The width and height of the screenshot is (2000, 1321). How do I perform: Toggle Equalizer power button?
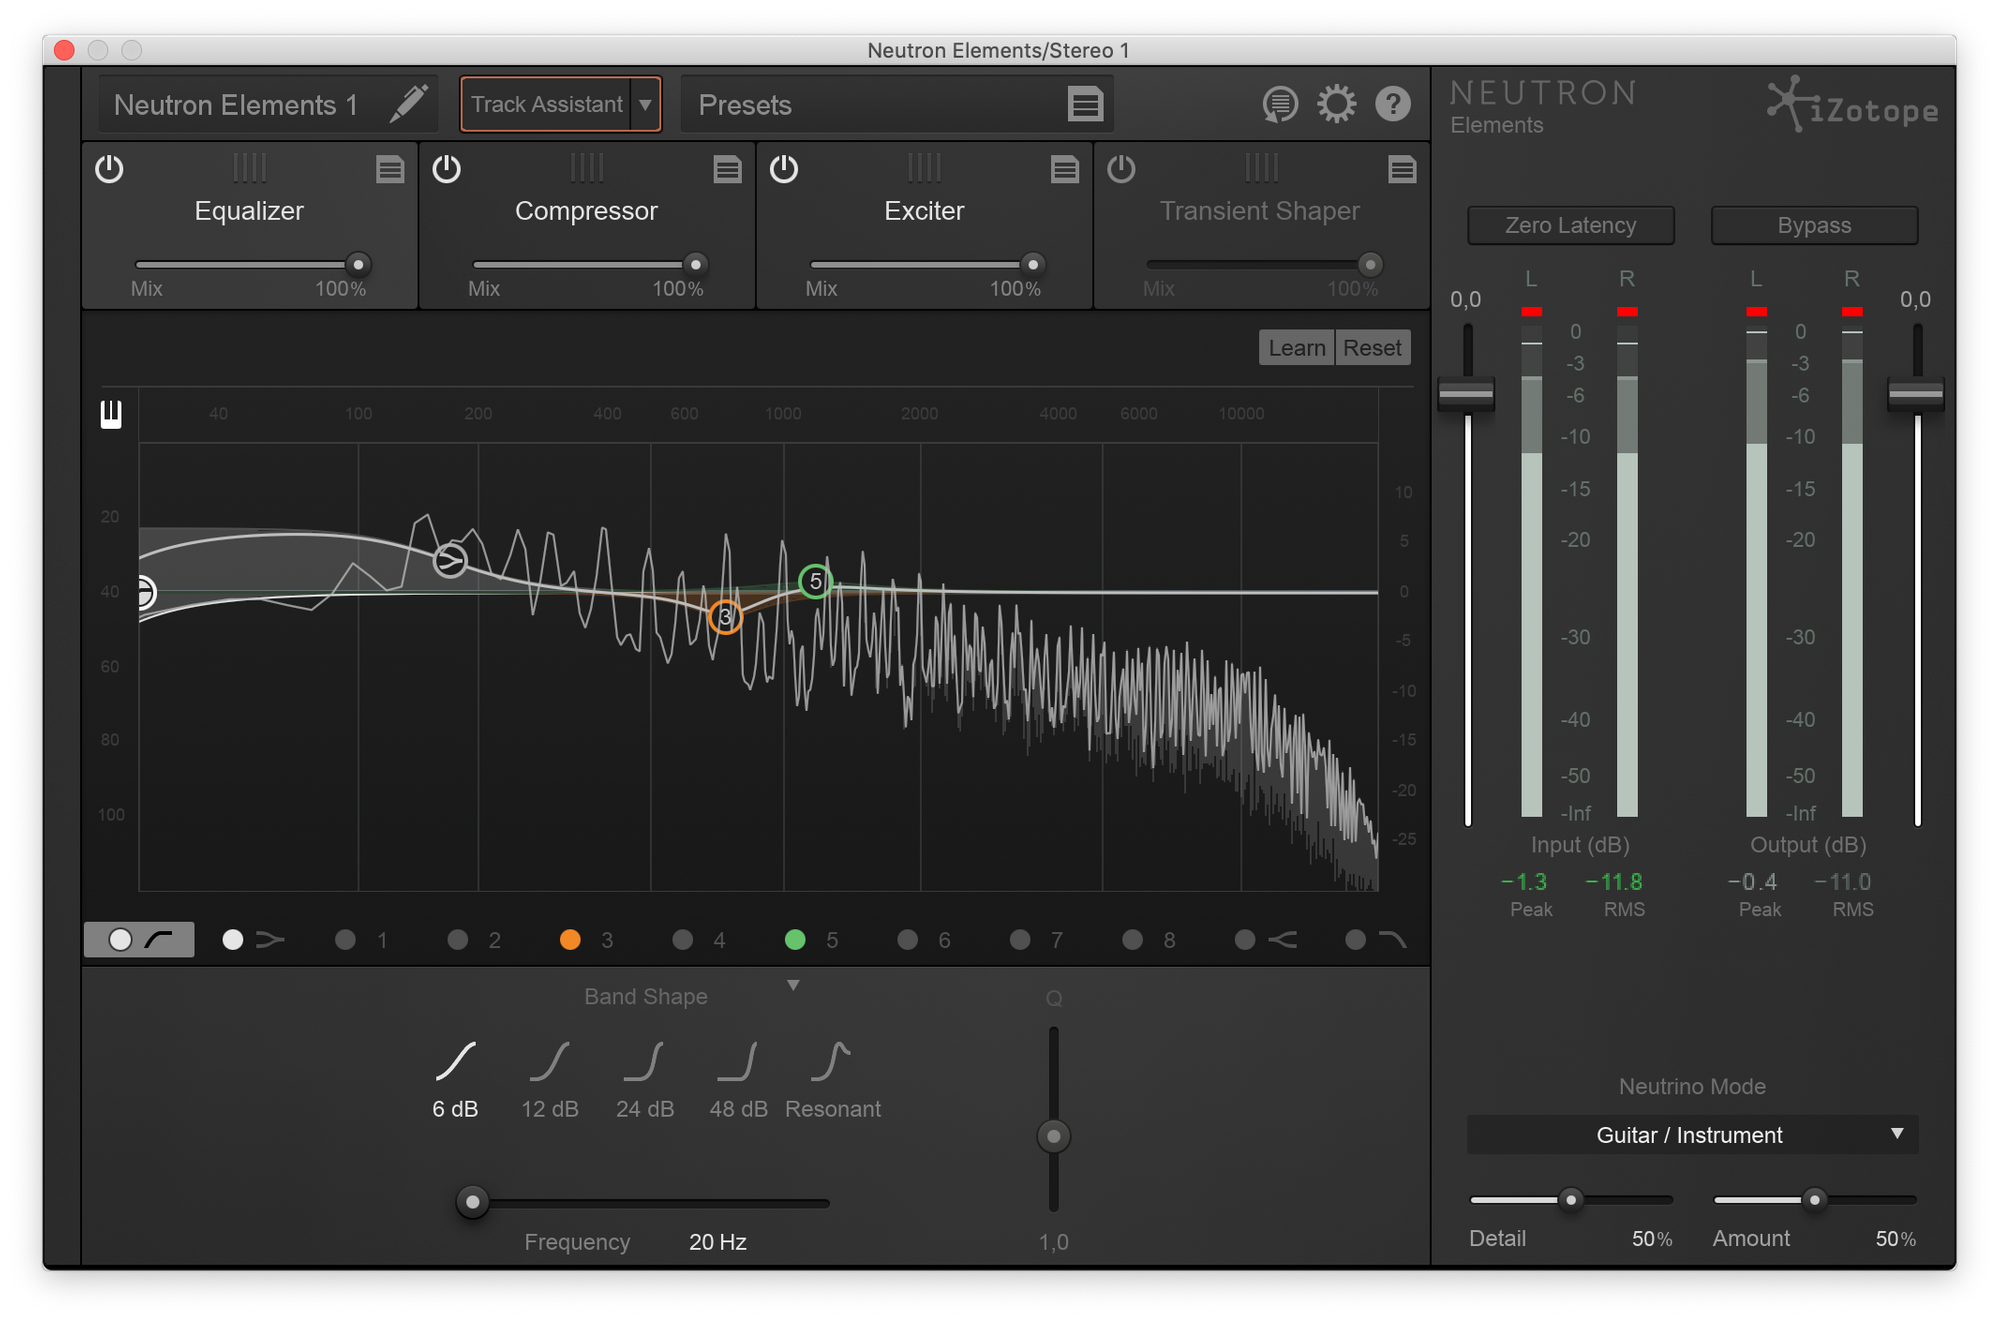point(109,169)
